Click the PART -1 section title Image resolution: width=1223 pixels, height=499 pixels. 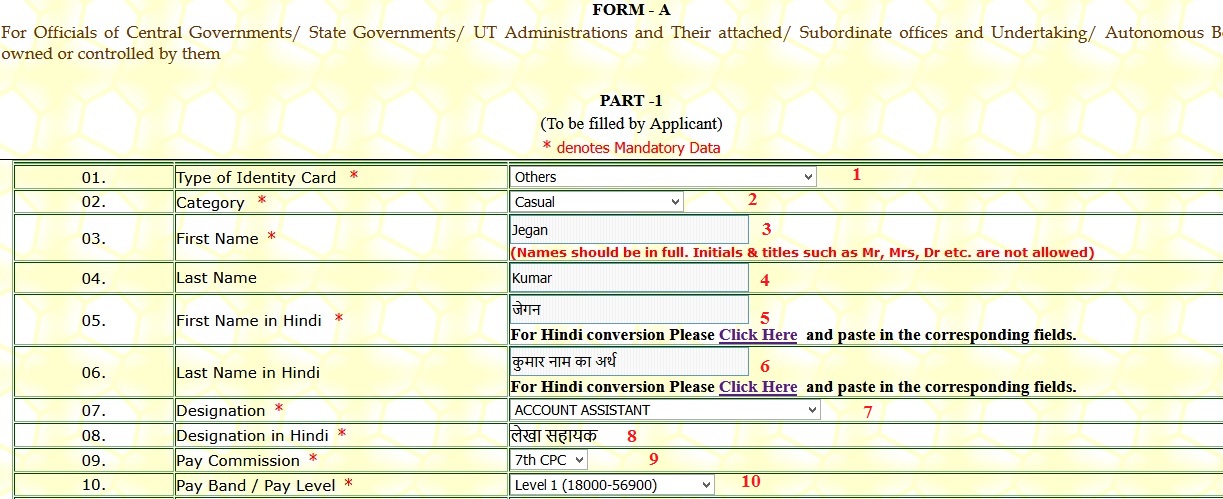[631, 101]
